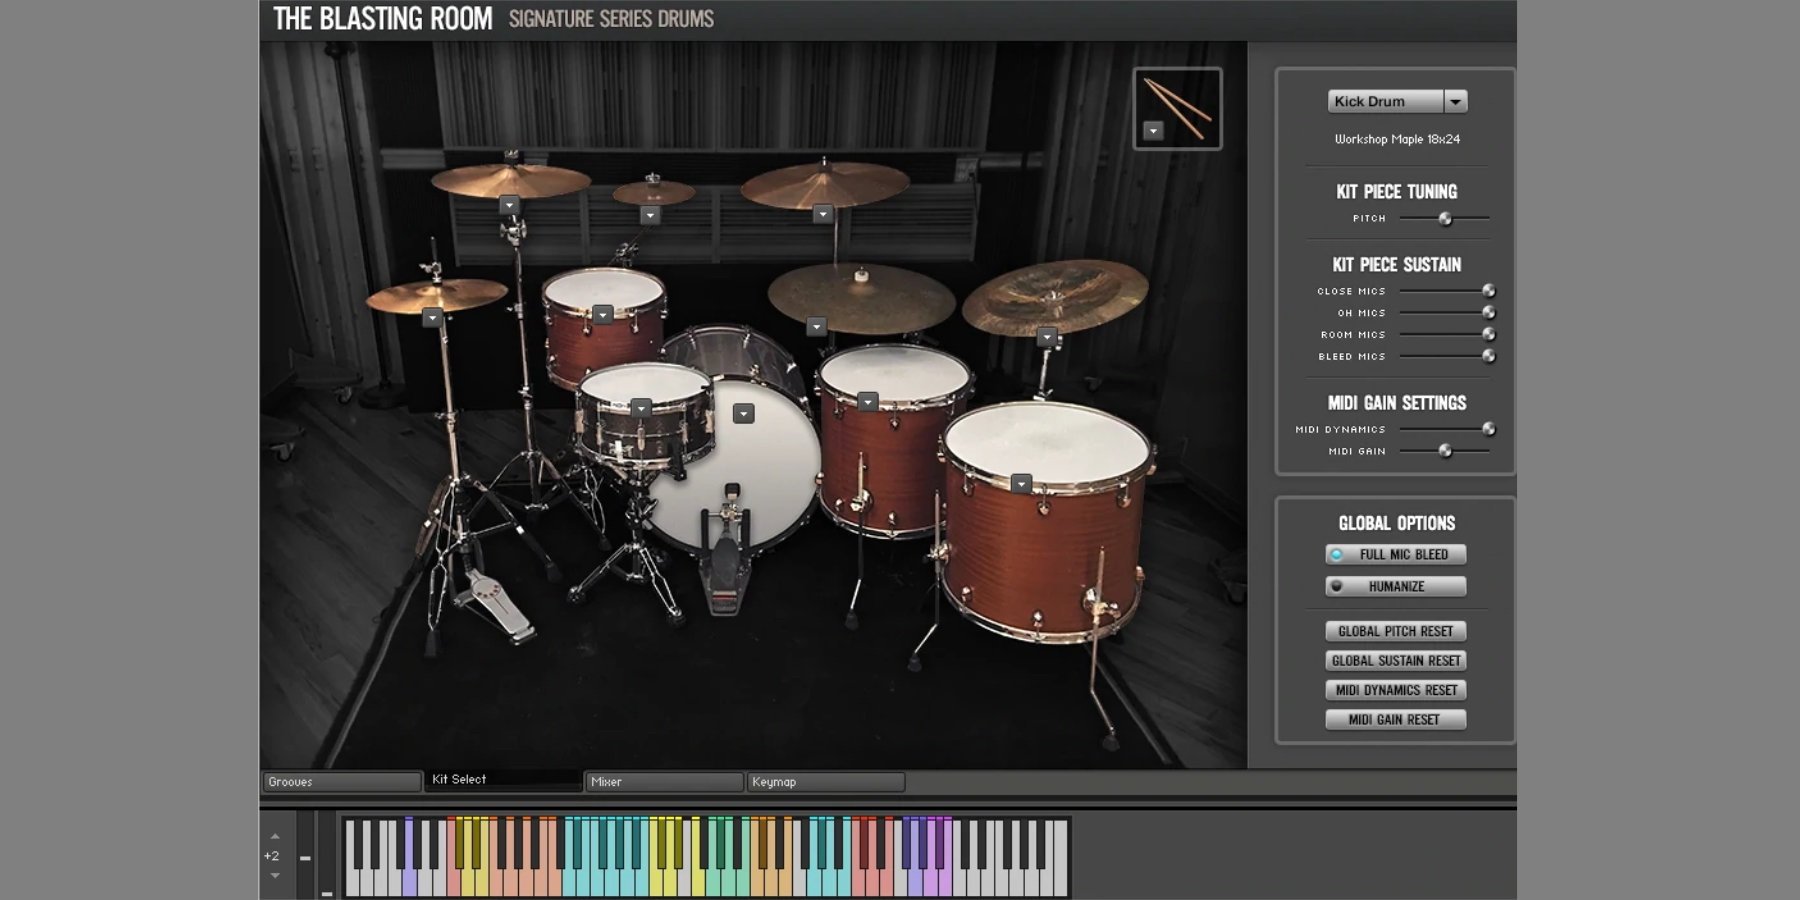Click the large floor tom arrow marker

pos(1021,484)
